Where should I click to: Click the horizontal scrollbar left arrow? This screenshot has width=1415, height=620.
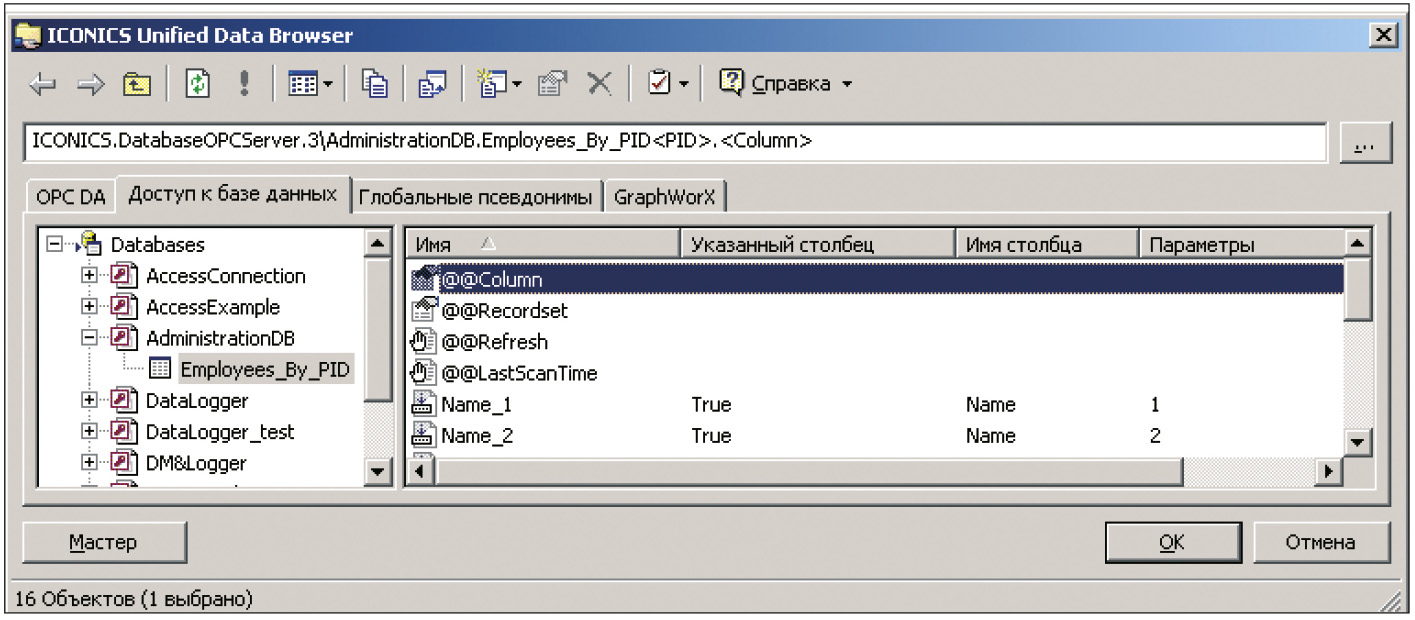pos(422,470)
